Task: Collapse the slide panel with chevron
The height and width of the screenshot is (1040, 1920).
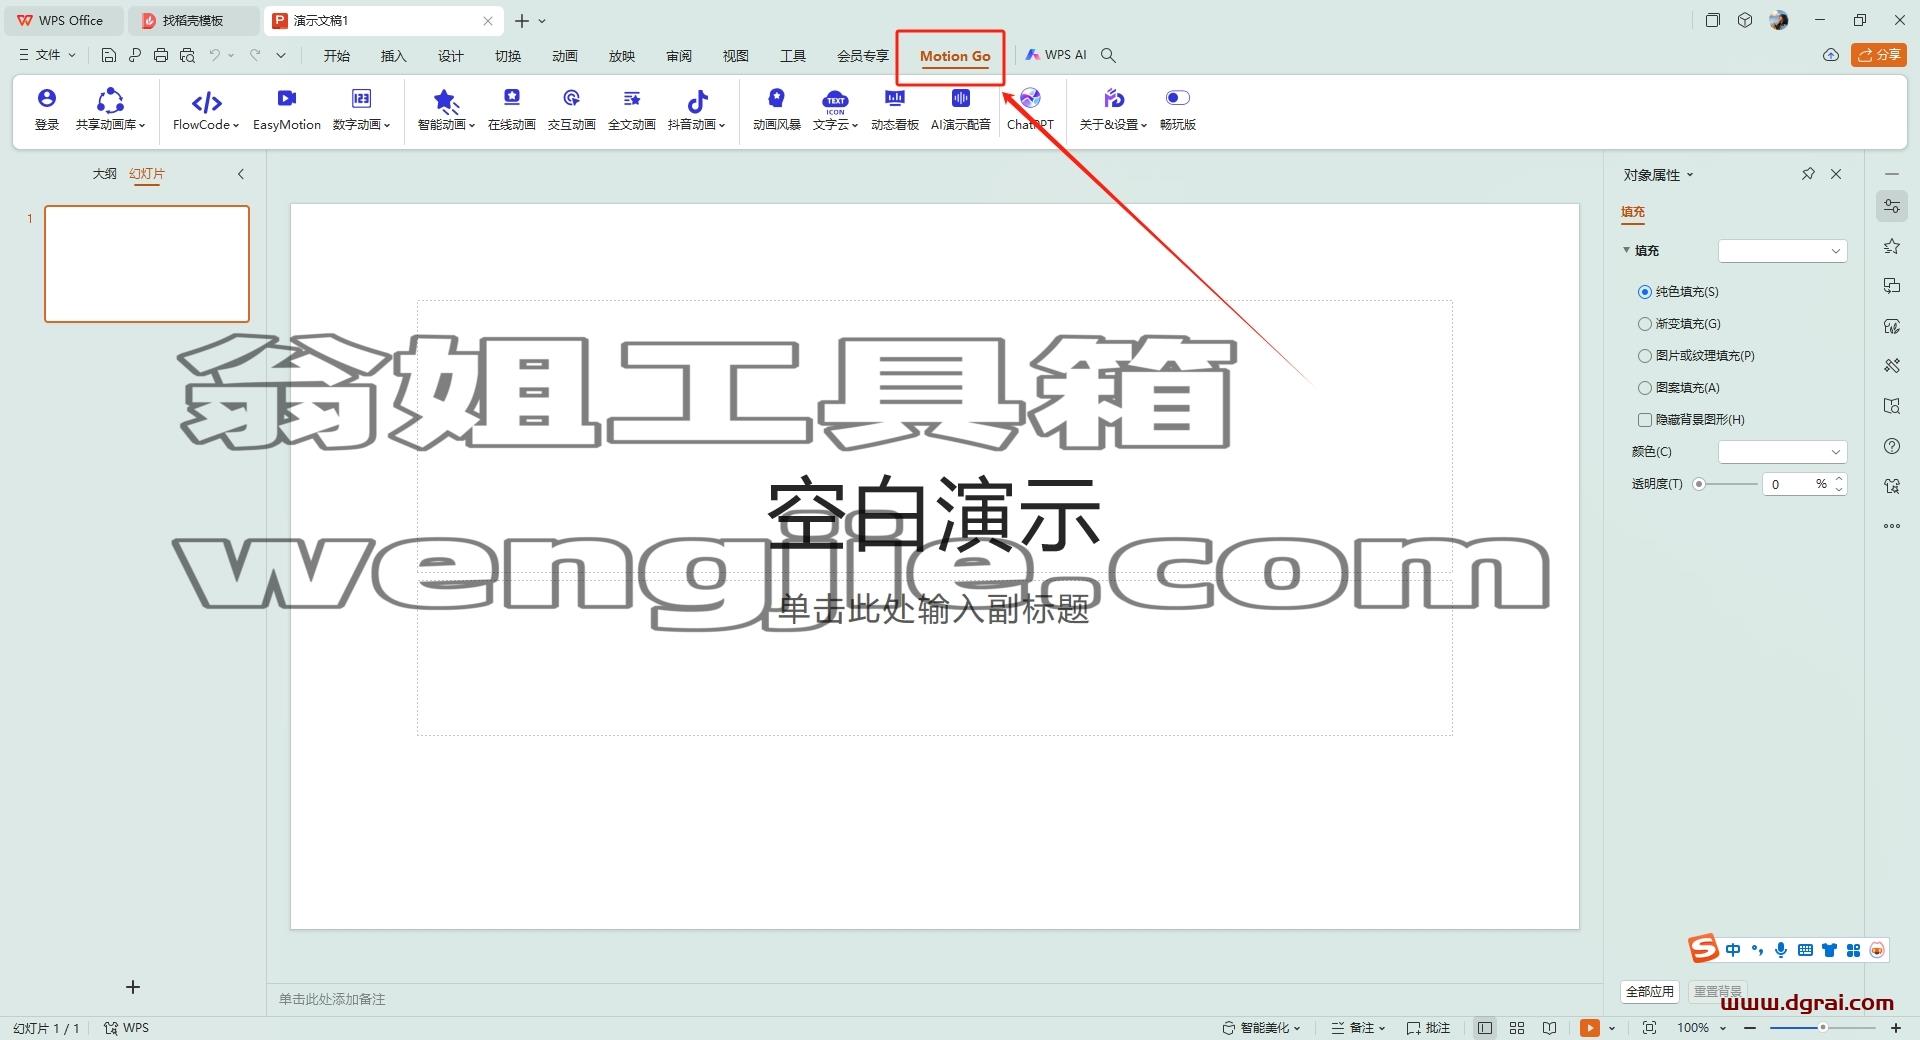Action: point(241,174)
